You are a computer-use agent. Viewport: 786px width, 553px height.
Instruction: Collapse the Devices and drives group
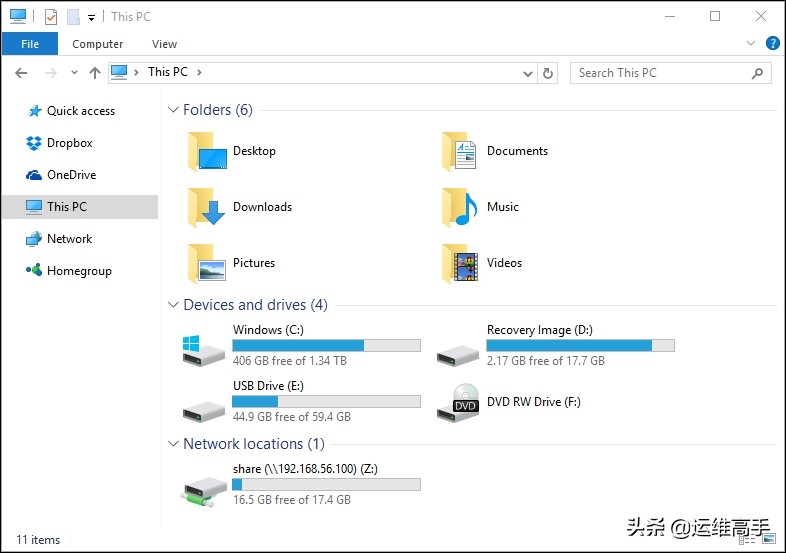[173, 305]
